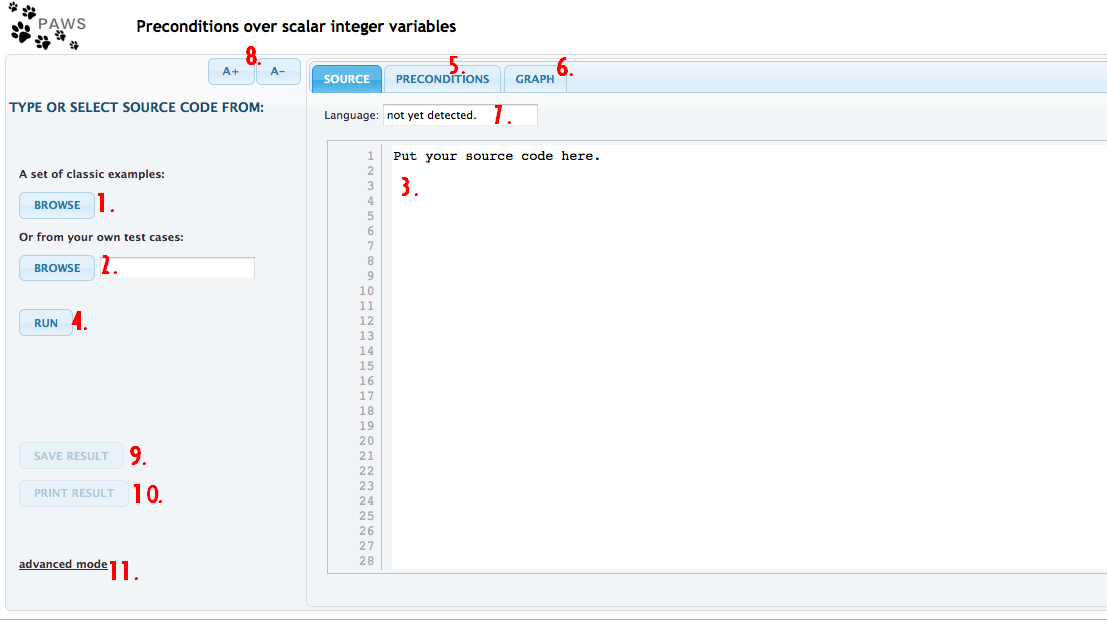Click the SAVE RESULT button

click(71, 456)
